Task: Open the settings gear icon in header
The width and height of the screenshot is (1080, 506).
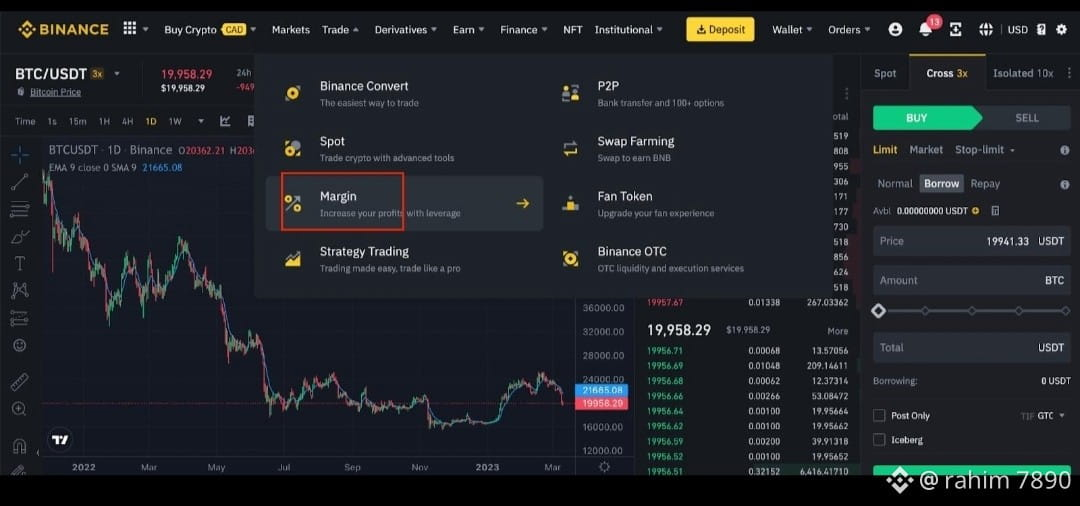Action: click(x=1061, y=30)
